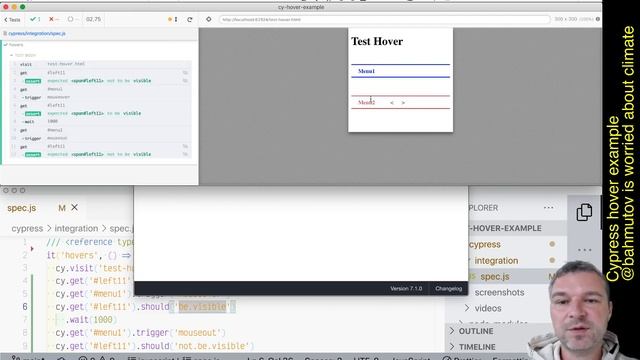Open the Explorer files icon in the activity bar
This screenshot has height=360, width=640.
pos(584,213)
